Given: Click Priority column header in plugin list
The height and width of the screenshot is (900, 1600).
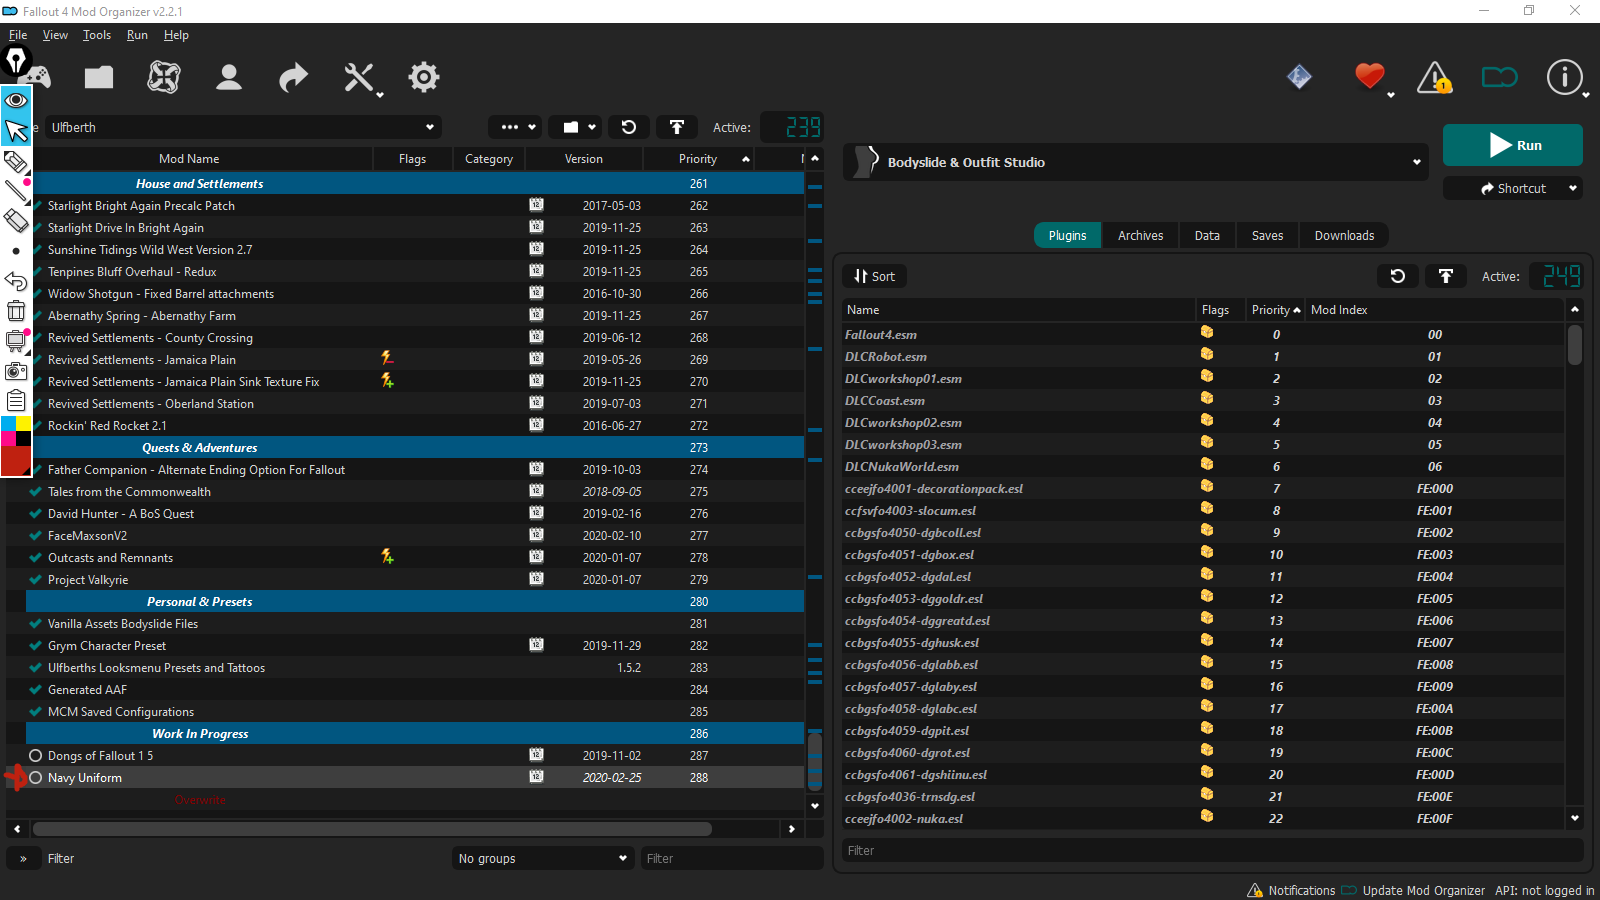Looking at the screenshot, I should pyautogui.click(x=1275, y=310).
